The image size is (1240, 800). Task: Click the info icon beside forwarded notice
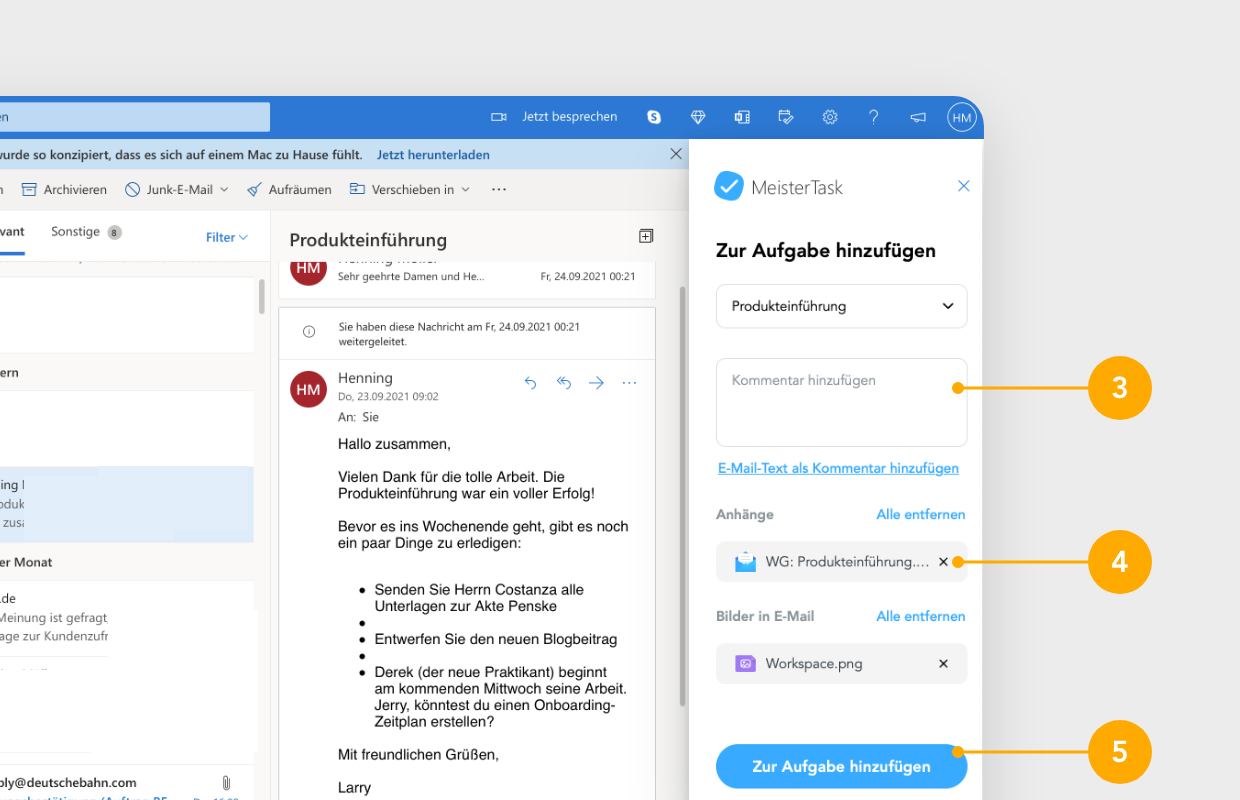[309, 332]
